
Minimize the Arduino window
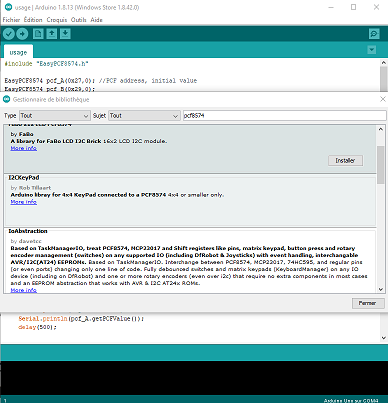pyautogui.click(x=331, y=7)
